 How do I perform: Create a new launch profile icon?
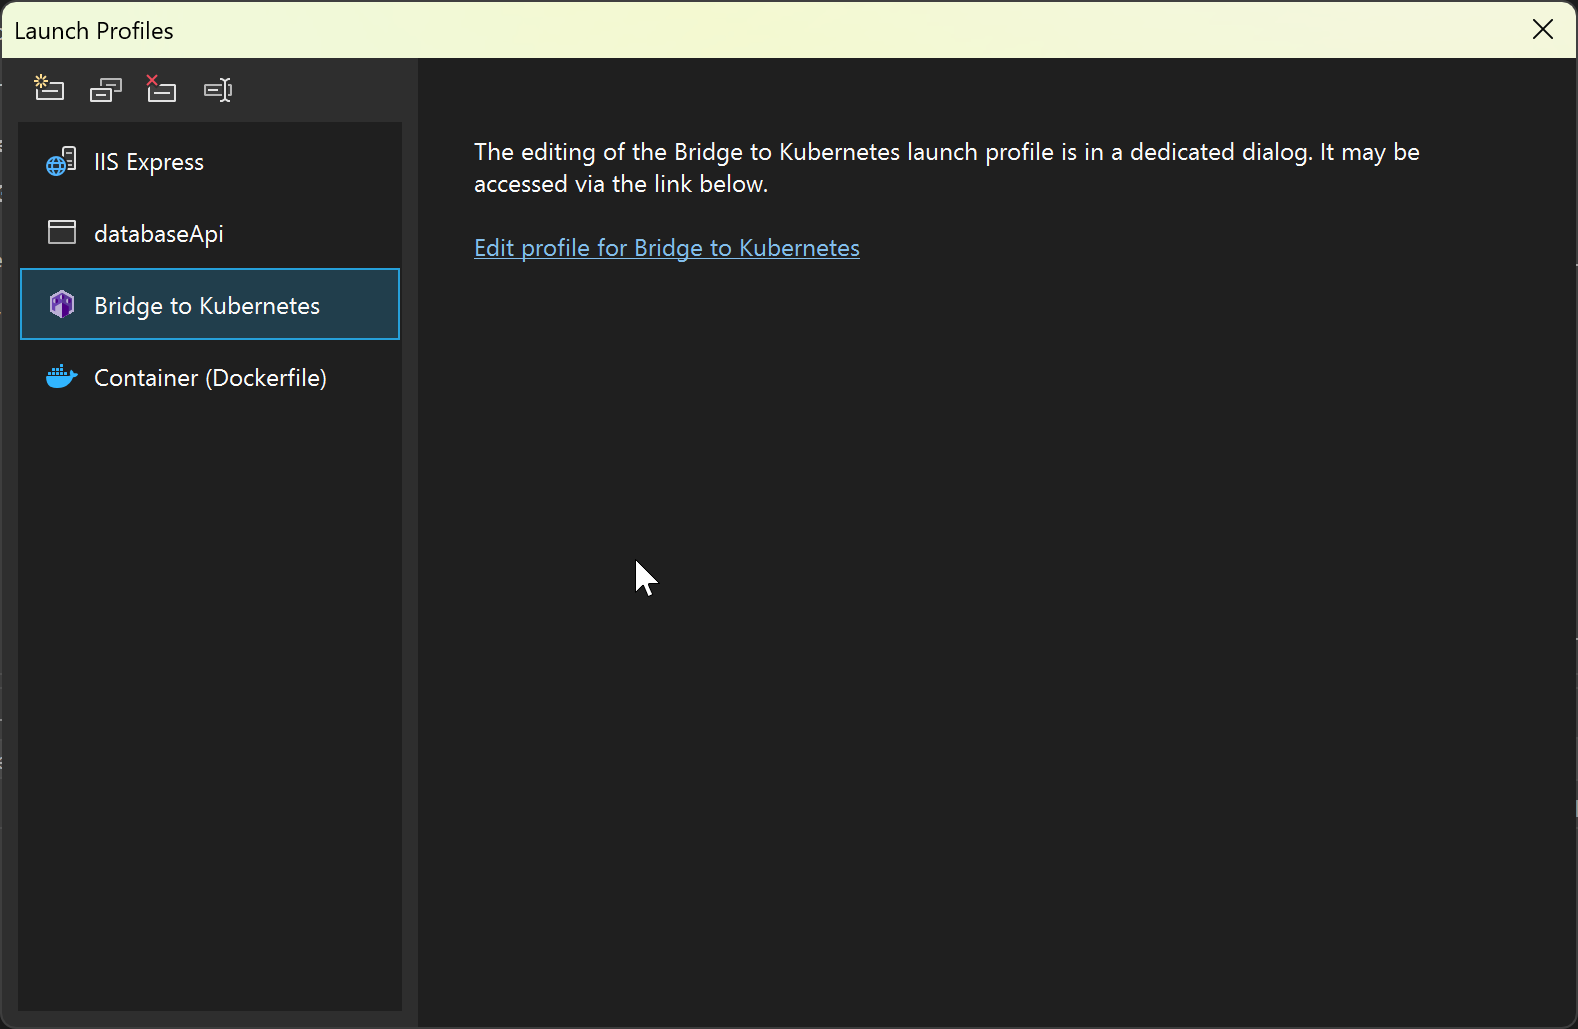(49, 89)
